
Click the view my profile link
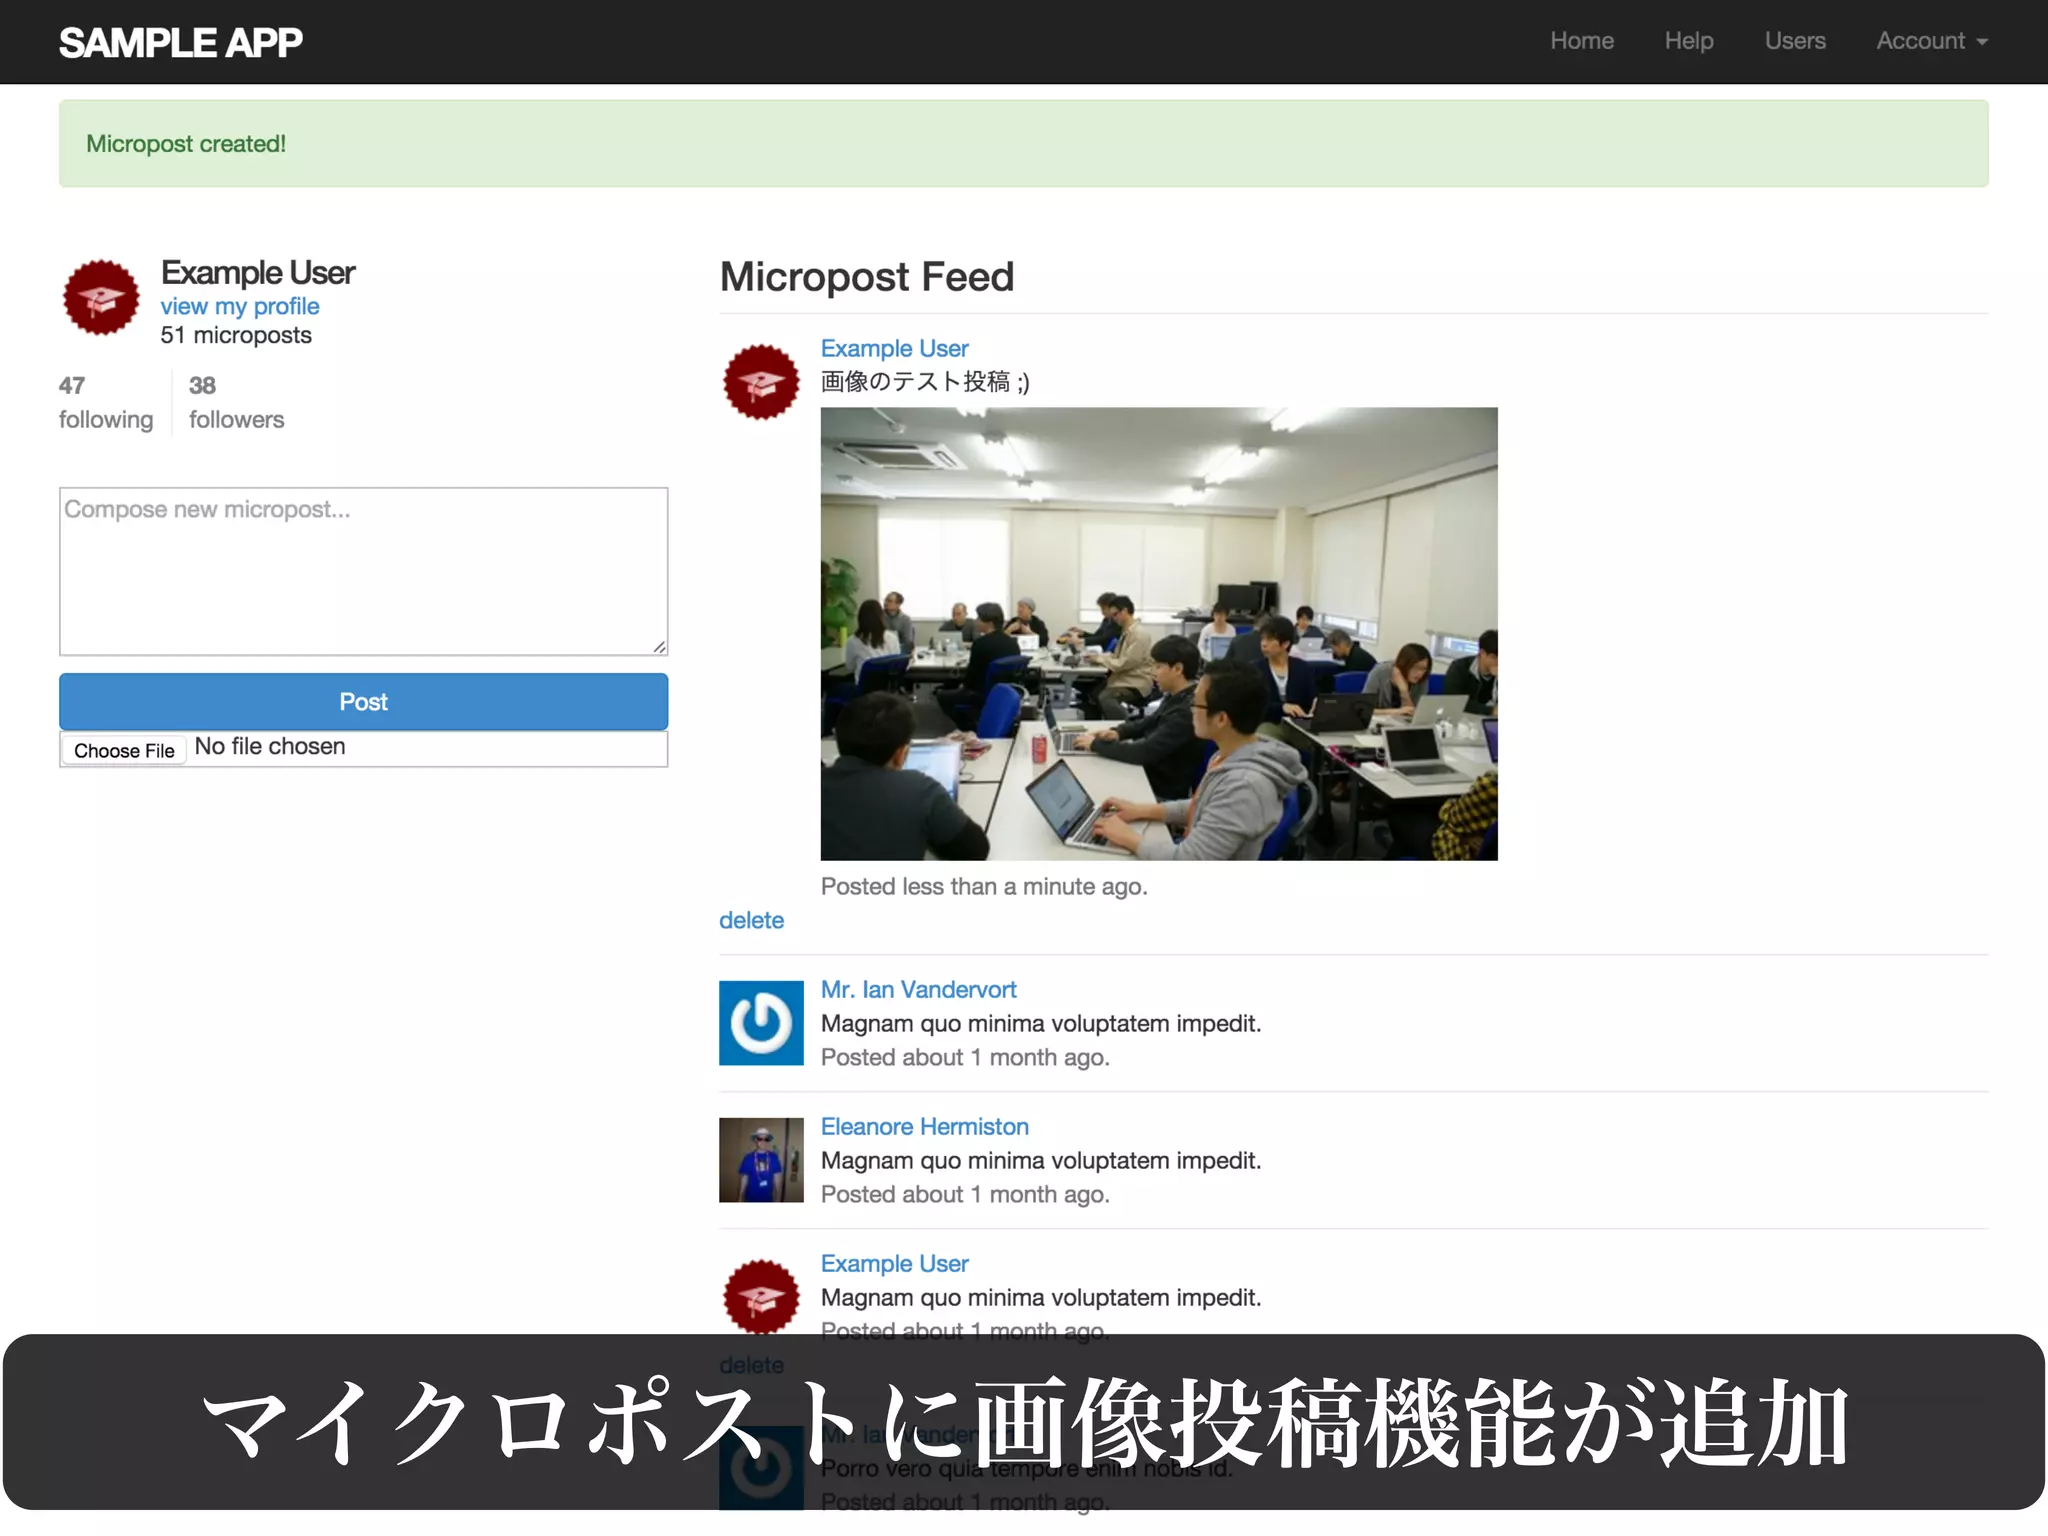click(x=240, y=306)
